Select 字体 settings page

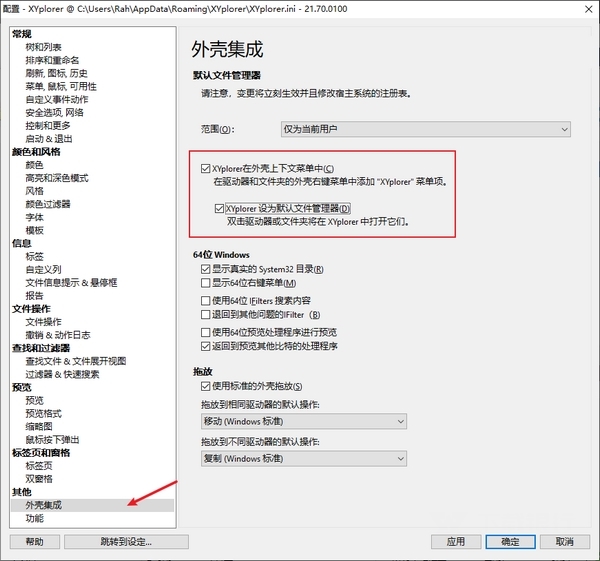pos(34,217)
